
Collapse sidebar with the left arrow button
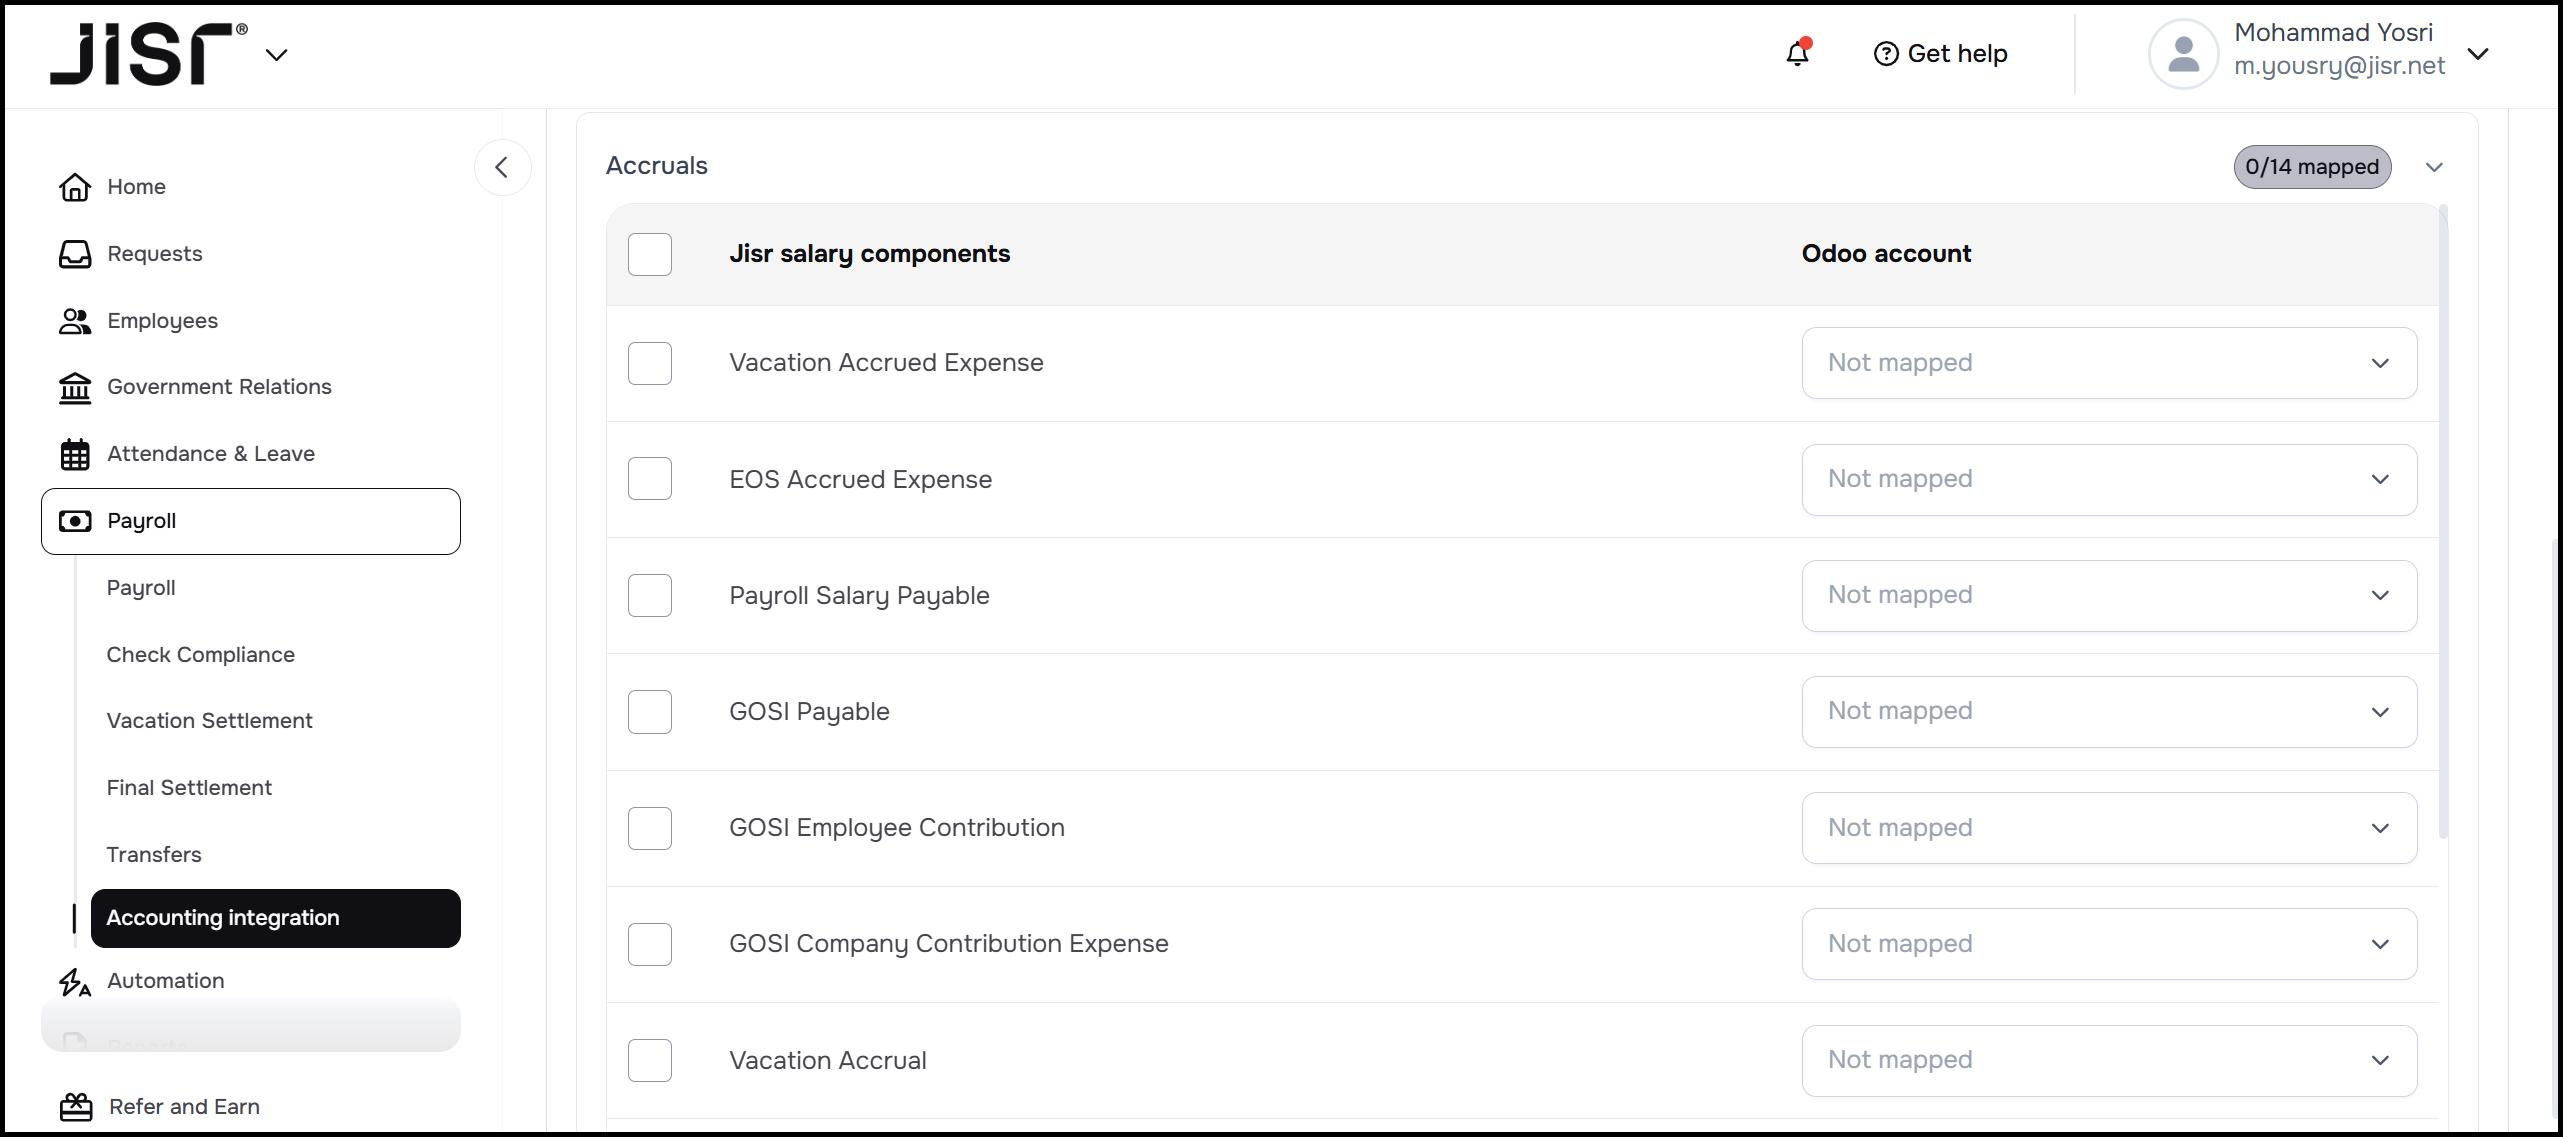click(502, 167)
